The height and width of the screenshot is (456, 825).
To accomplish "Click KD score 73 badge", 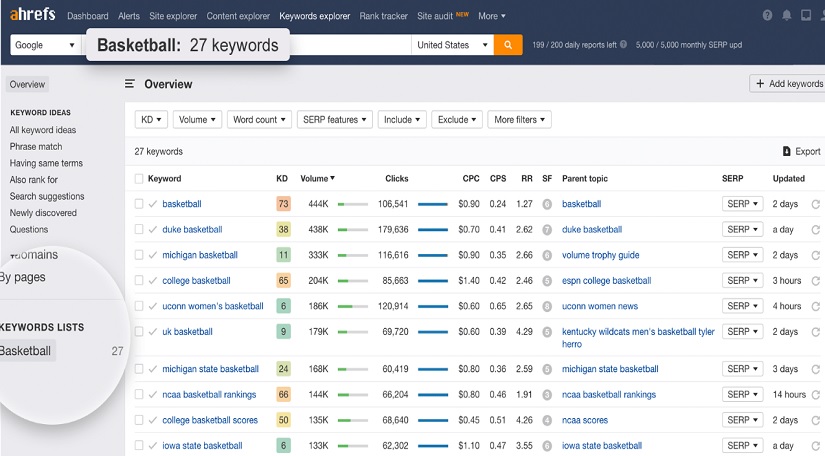I will [x=283, y=204].
